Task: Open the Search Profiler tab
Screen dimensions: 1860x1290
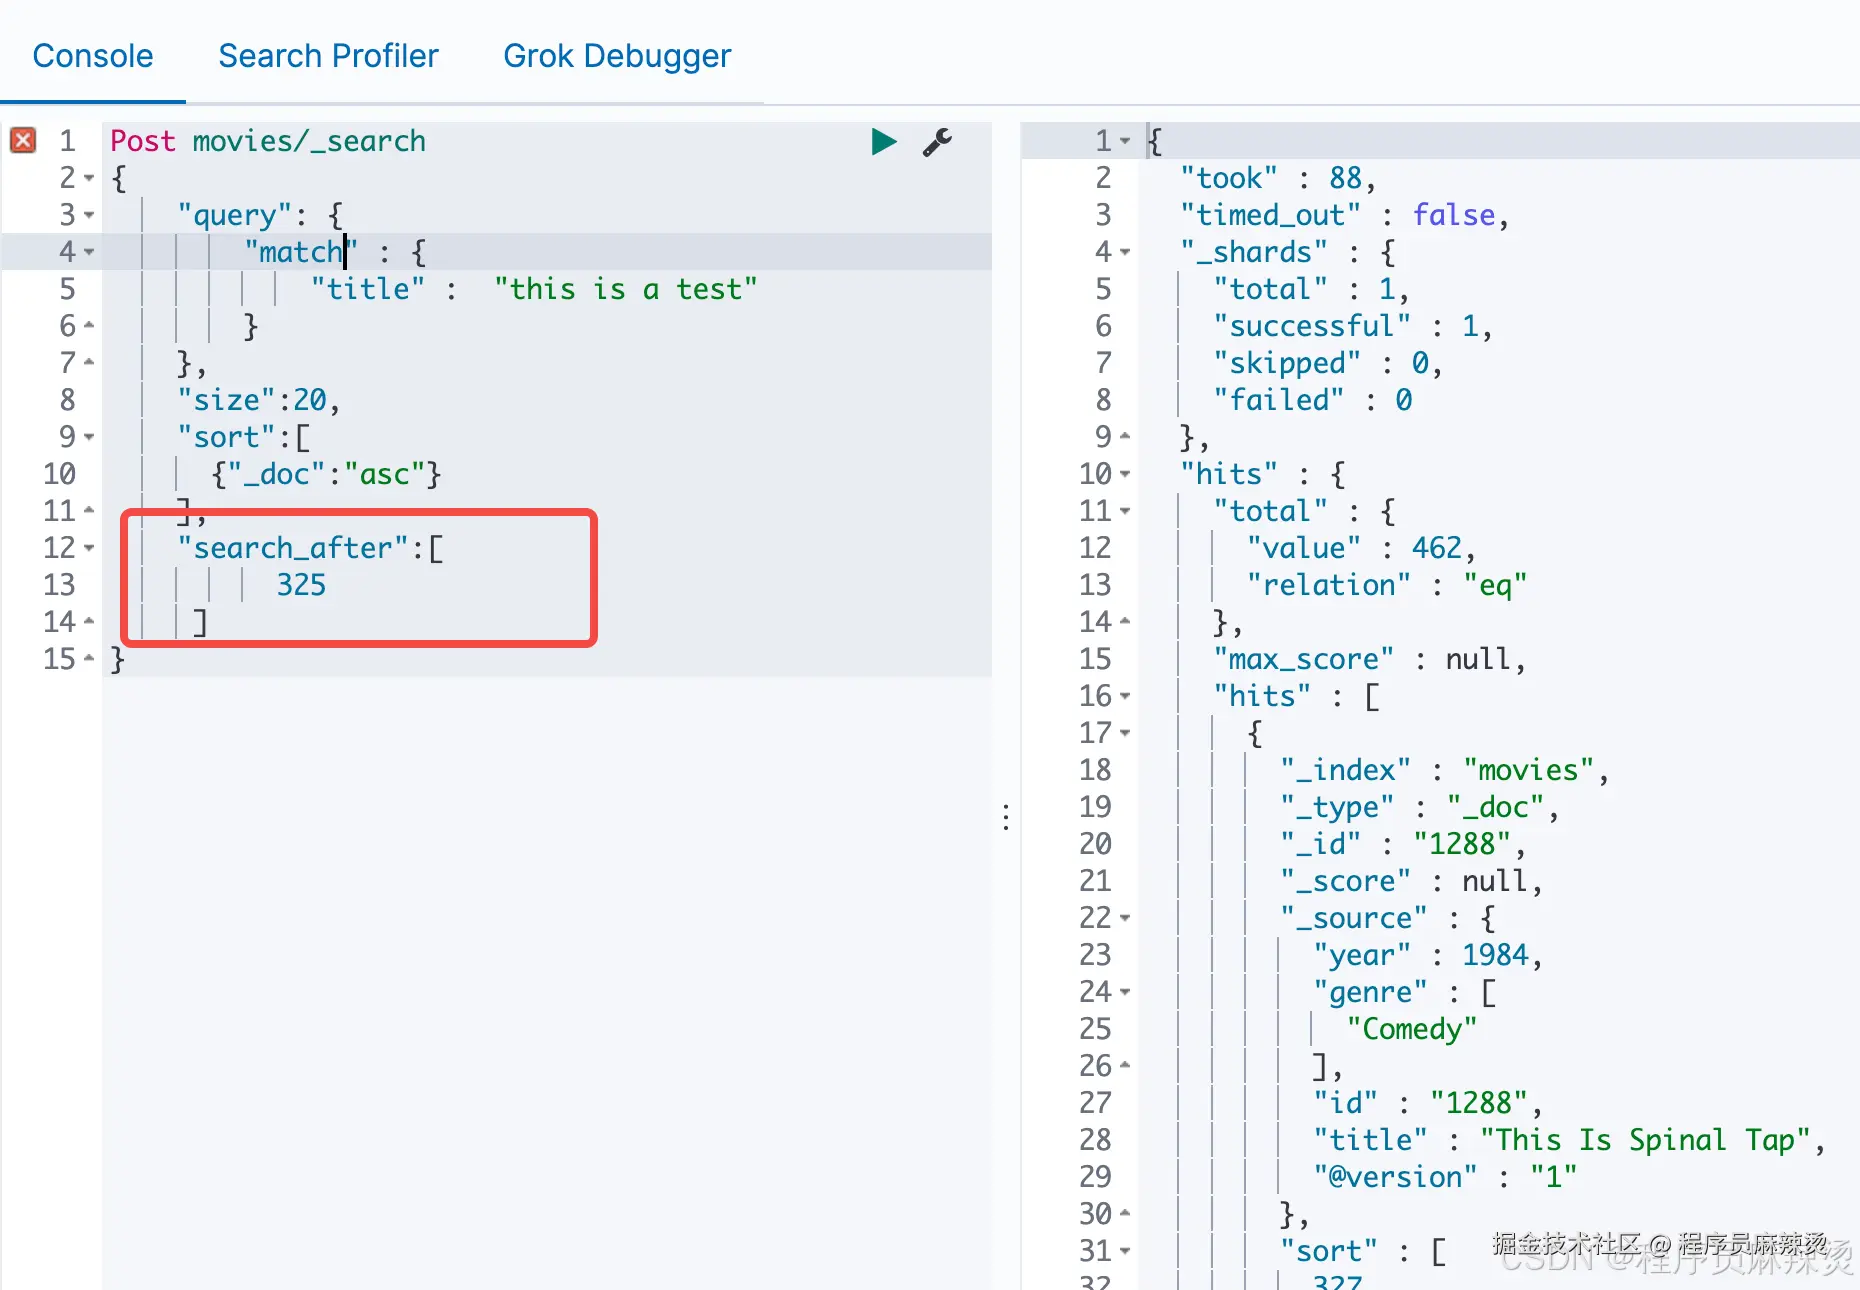Action: [x=328, y=56]
